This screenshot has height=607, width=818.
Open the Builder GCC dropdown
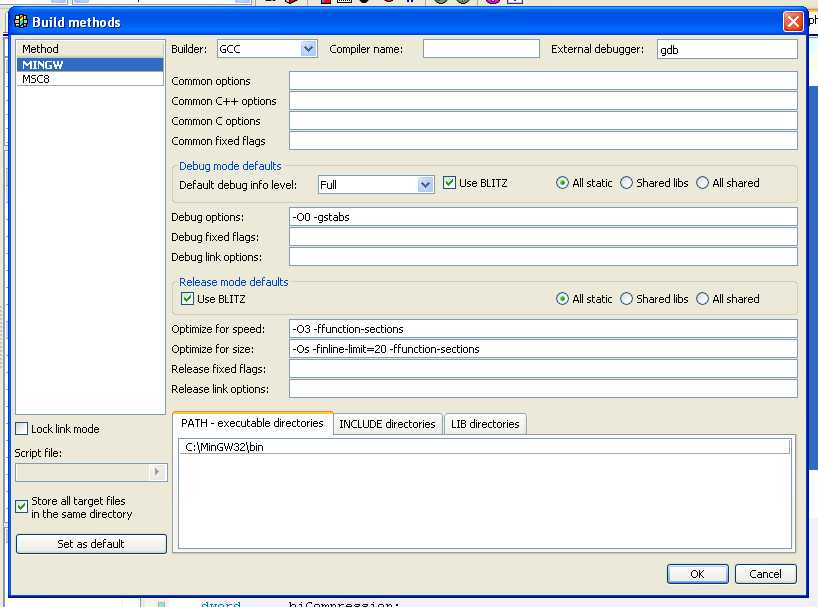pyautogui.click(x=308, y=49)
